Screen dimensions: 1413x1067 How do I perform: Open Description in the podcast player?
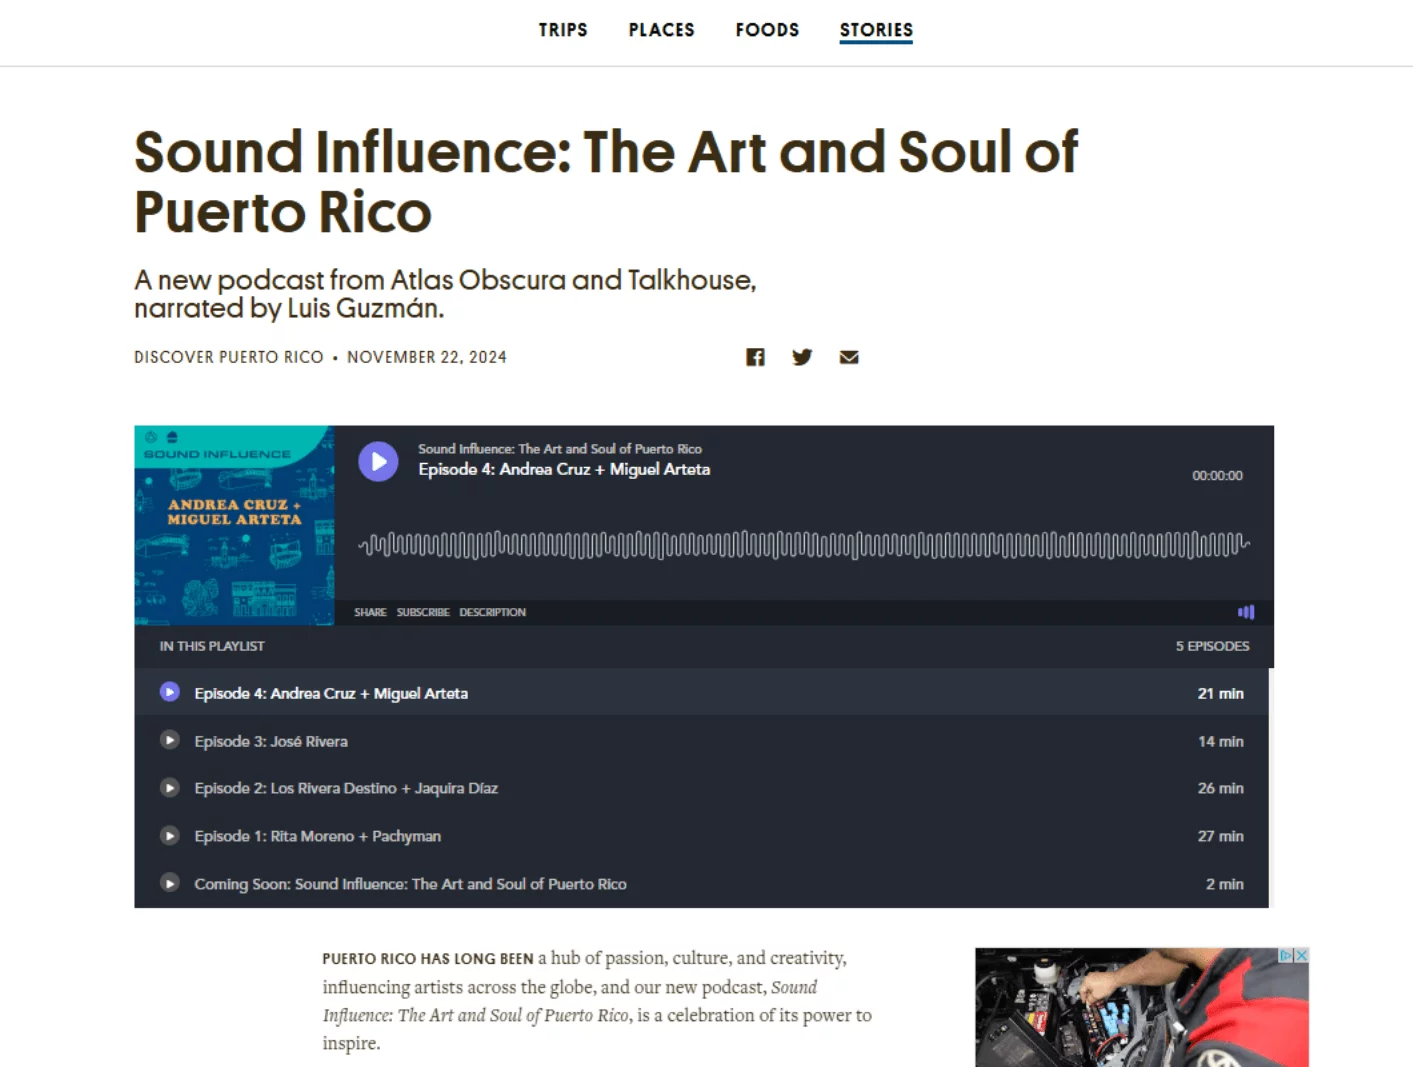(492, 612)
